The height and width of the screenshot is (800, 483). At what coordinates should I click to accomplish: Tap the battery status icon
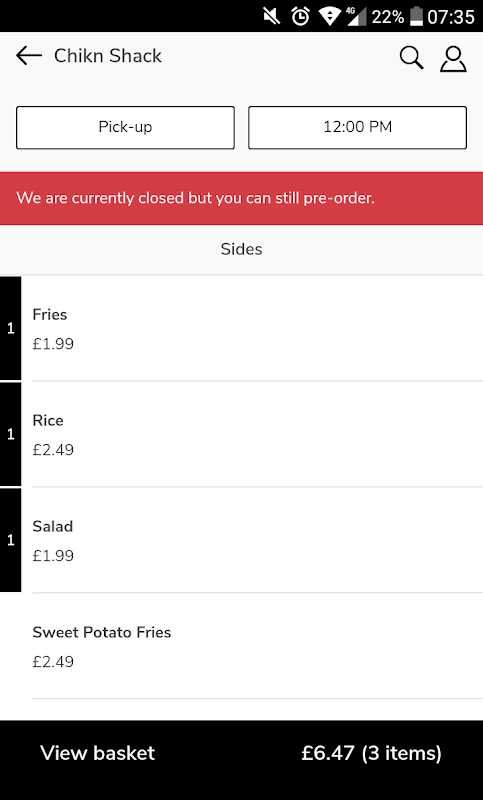point(417,17)
